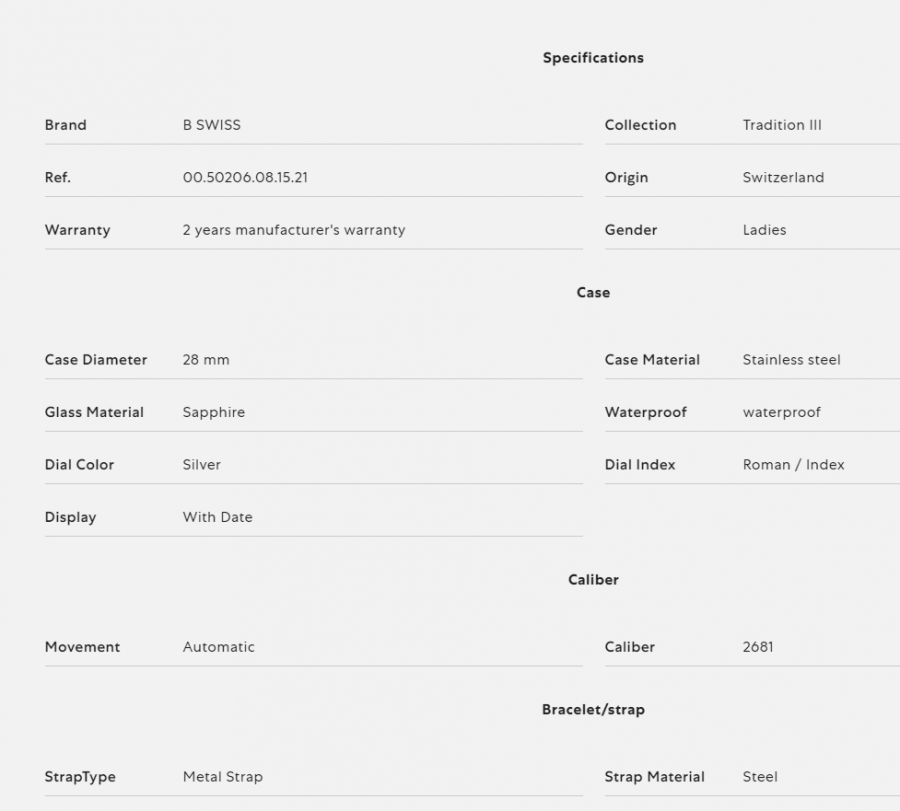The image size is (900, 811).
Task: Click the caliber number 2681
Action: pos(758,647)
